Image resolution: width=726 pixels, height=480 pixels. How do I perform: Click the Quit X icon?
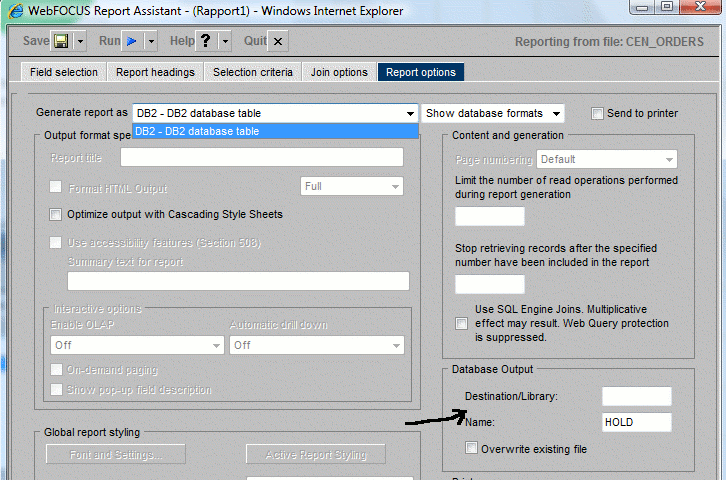tap(278, 41)
